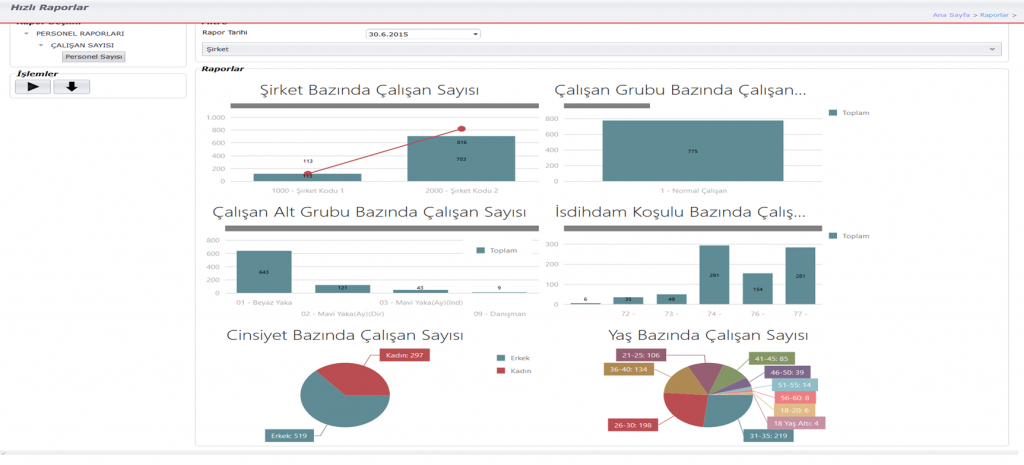Collapse the PERSONEL RAPORLARI tree node

pos(26,34)
